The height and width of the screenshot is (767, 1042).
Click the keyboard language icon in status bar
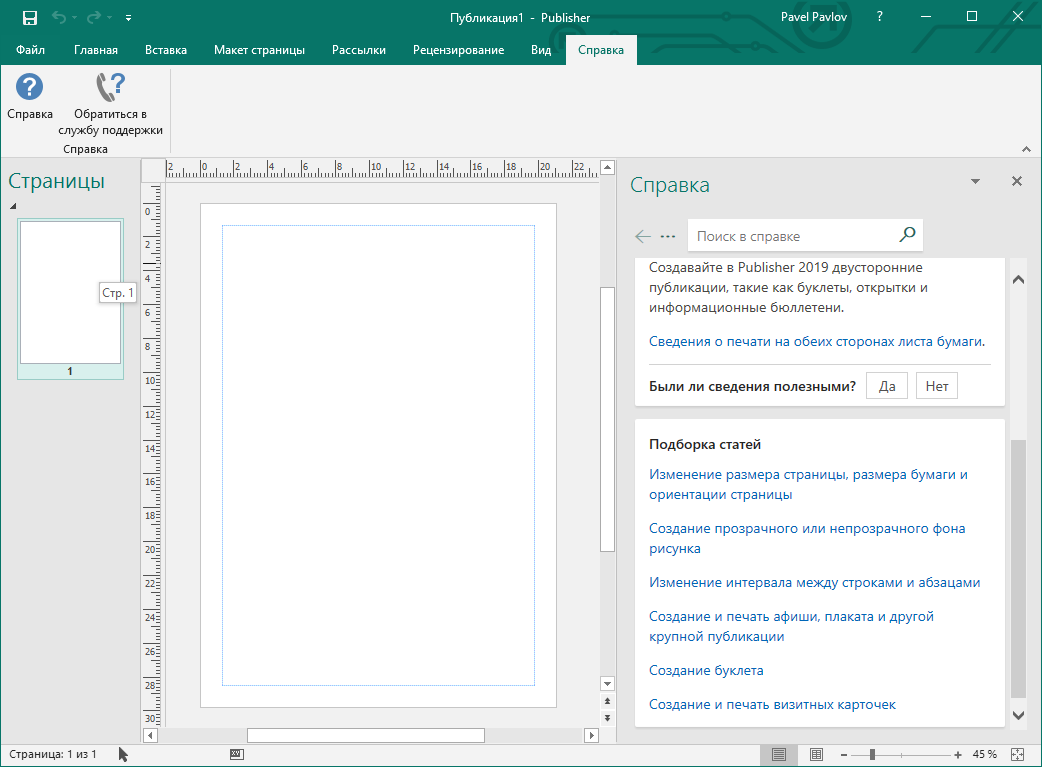(237, 754)
